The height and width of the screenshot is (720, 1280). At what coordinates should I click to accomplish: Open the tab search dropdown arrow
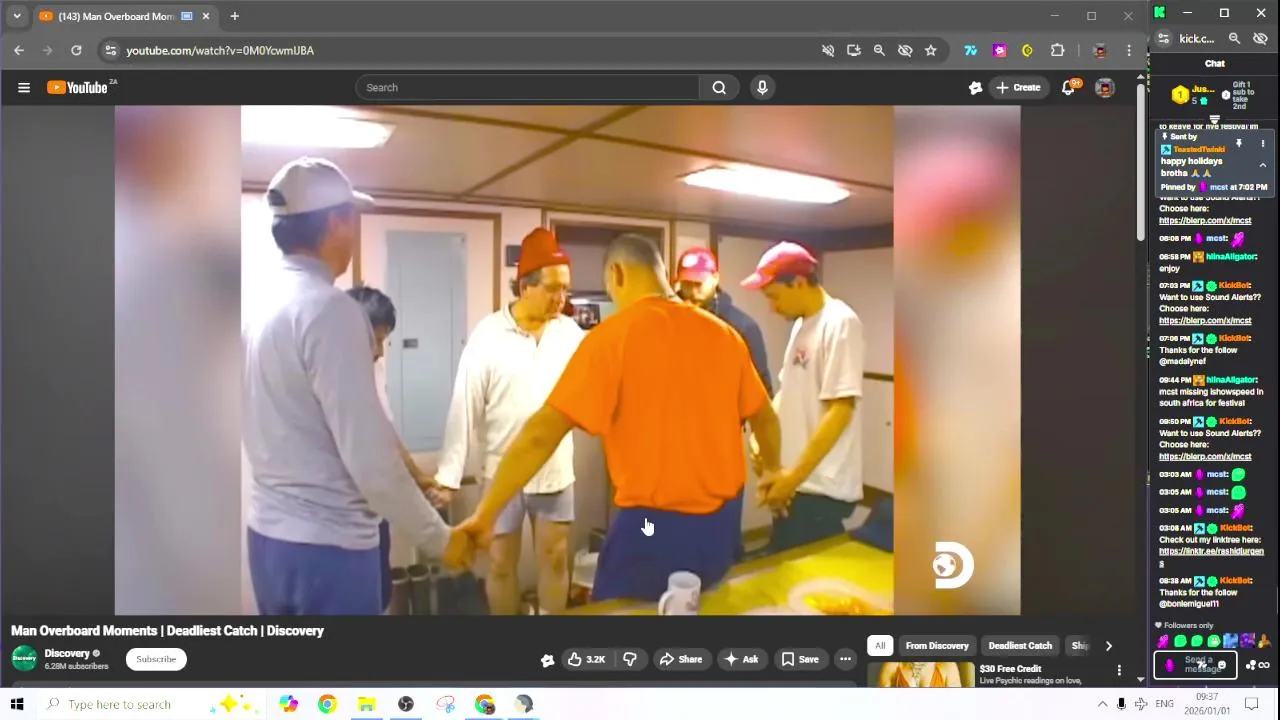[x=16, y=16]
